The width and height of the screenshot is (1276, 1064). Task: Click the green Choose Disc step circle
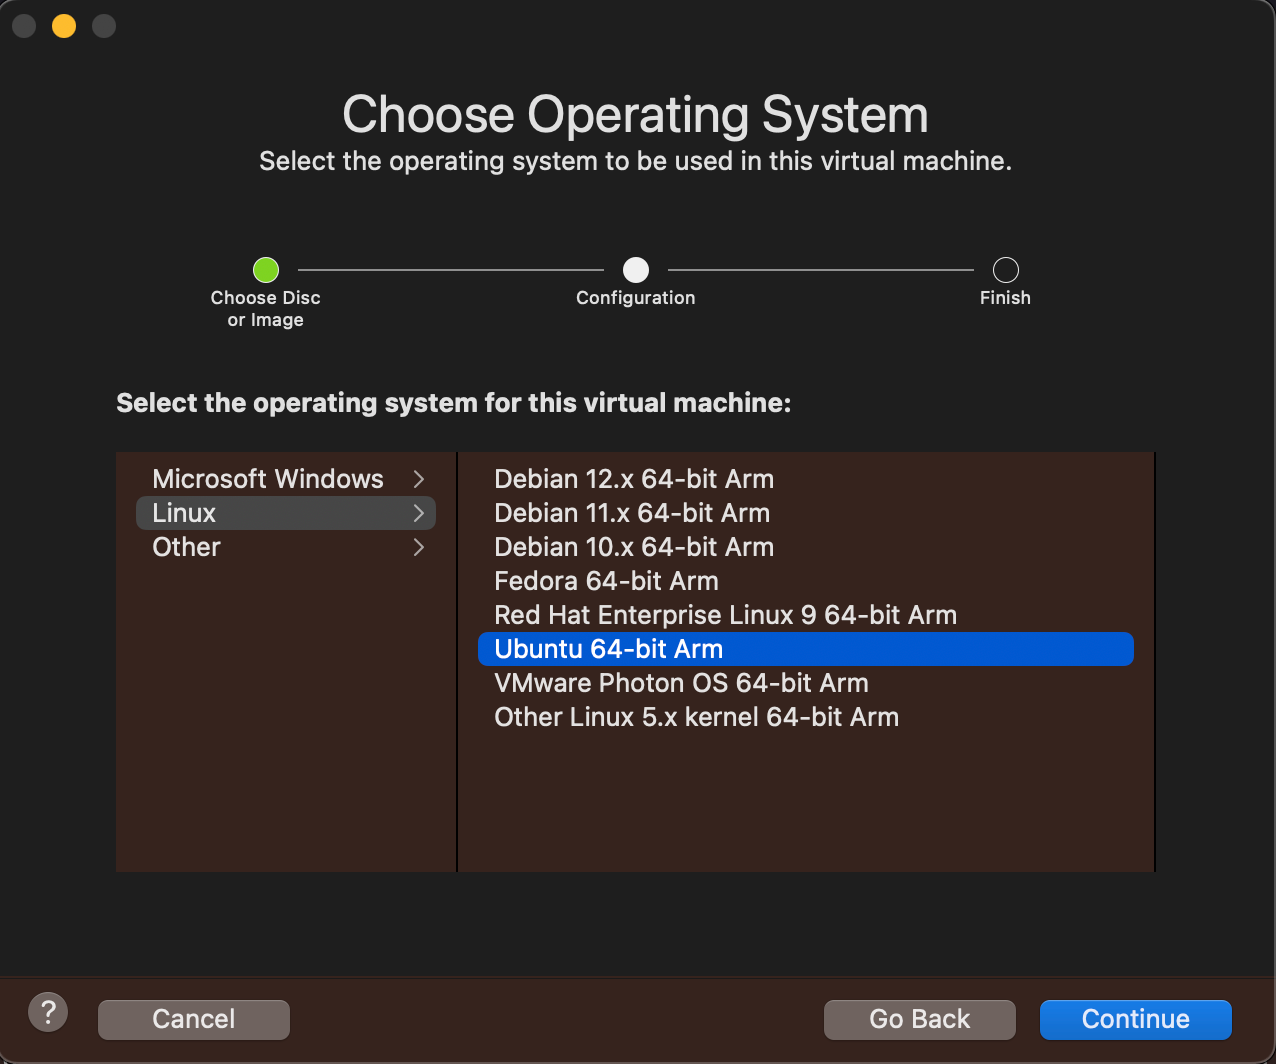tap(265, 270)
